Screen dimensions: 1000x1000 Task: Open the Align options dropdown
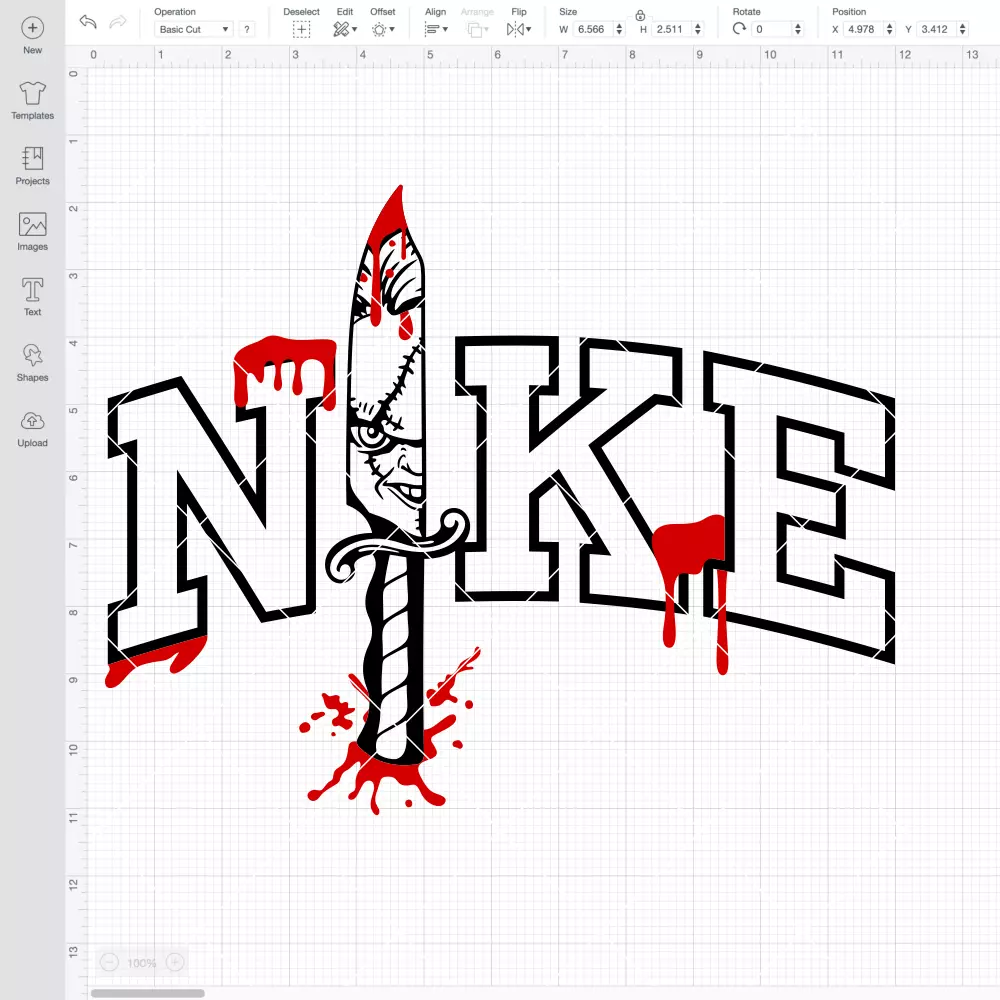pyautogui.click(x=436, y=29)
